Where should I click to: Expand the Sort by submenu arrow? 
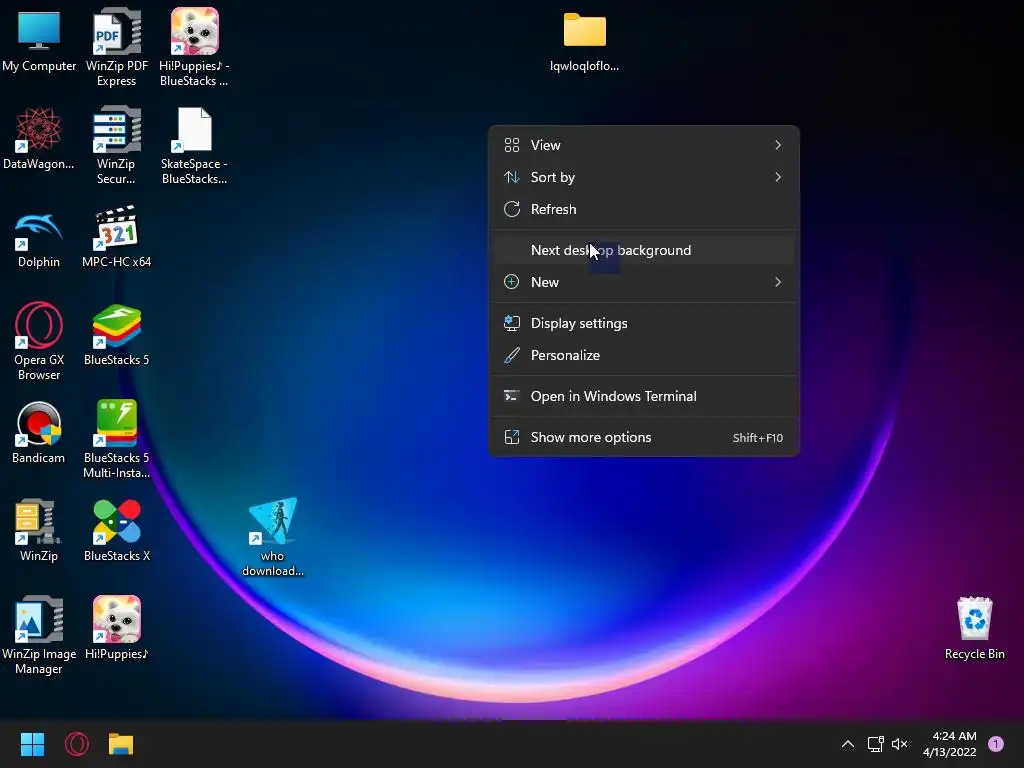coord(778,177)
